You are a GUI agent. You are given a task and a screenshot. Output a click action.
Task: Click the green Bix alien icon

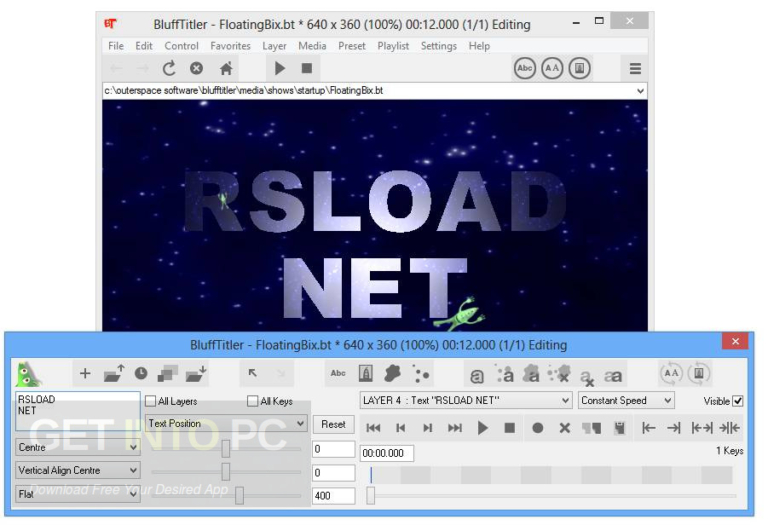(28, 375)
